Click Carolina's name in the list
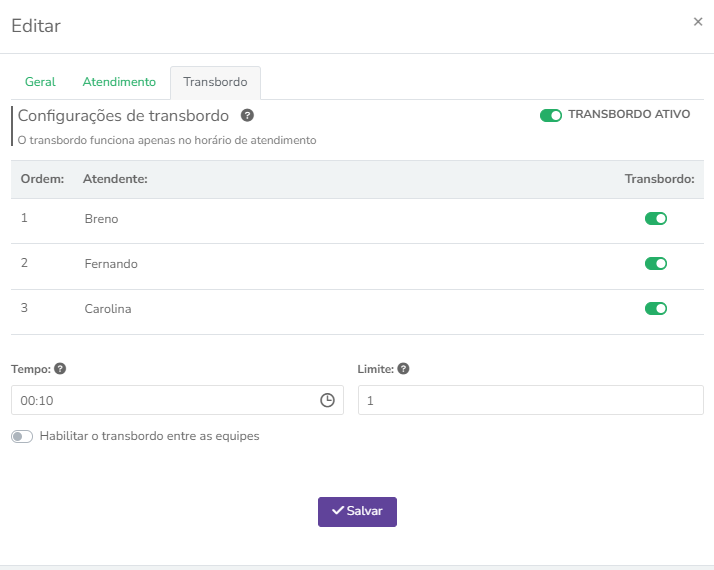The height and width of the screenshot is (570, 714). point(108,309)
